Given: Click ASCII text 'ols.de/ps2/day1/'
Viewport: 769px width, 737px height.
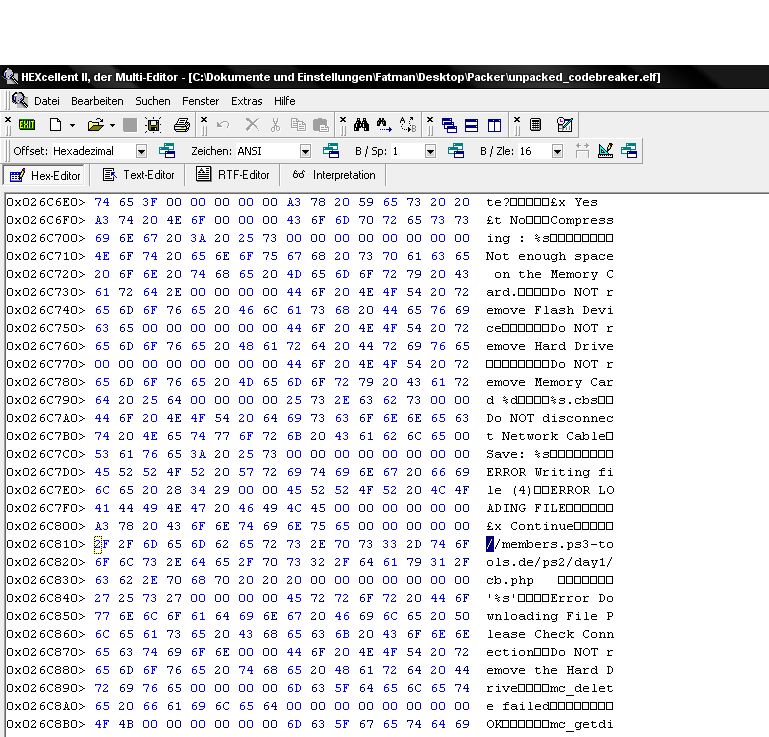Looking at the screenshot, I should (549, 562).
